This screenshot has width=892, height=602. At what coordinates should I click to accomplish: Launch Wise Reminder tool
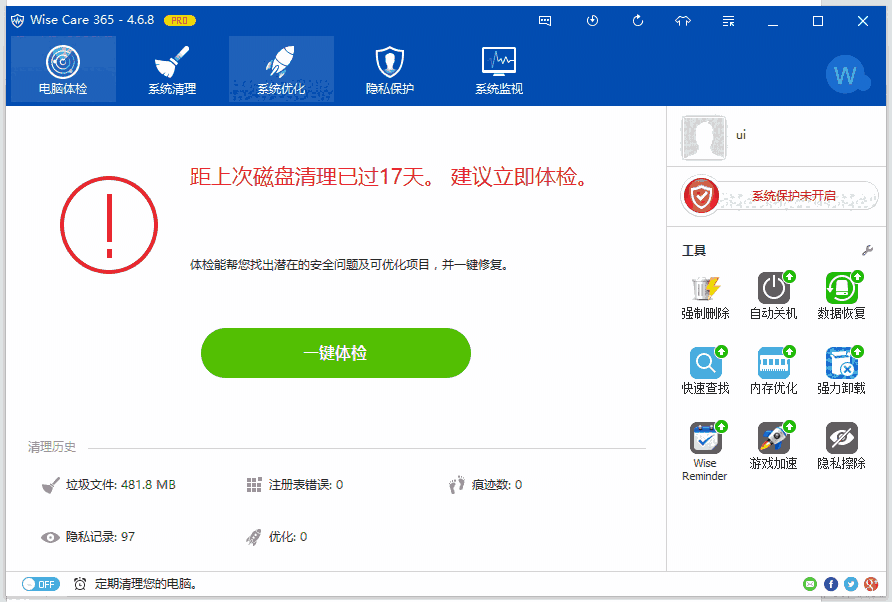pos(705,452)
